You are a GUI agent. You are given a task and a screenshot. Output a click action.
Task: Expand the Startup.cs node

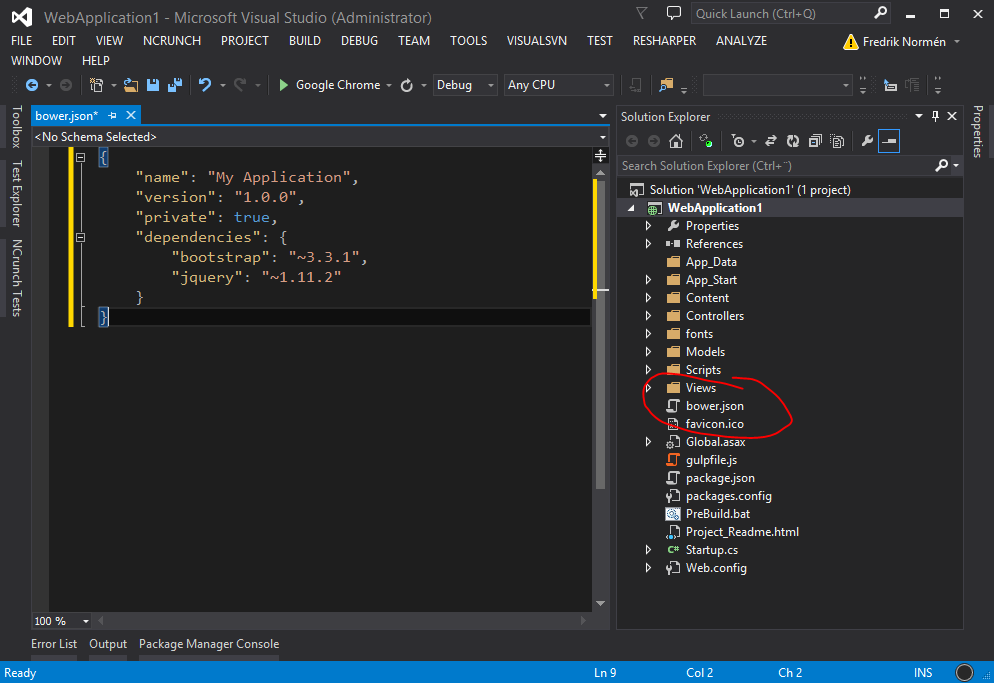pyautogui.click(x=648, y=550)
